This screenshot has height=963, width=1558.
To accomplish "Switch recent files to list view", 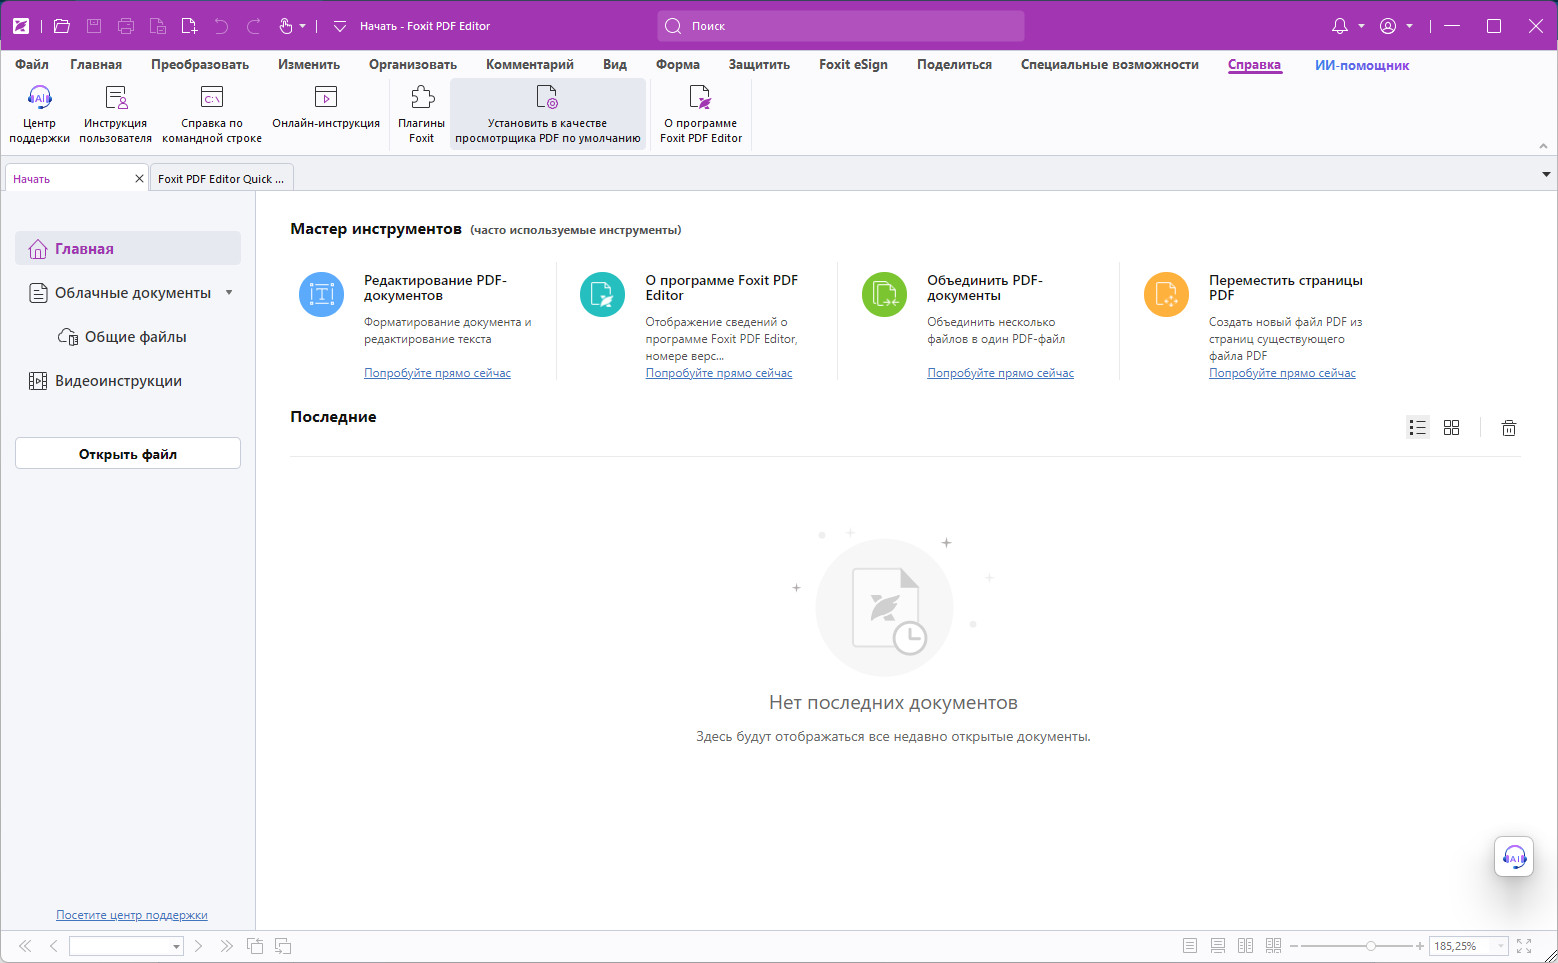I will click(1417, 428).
